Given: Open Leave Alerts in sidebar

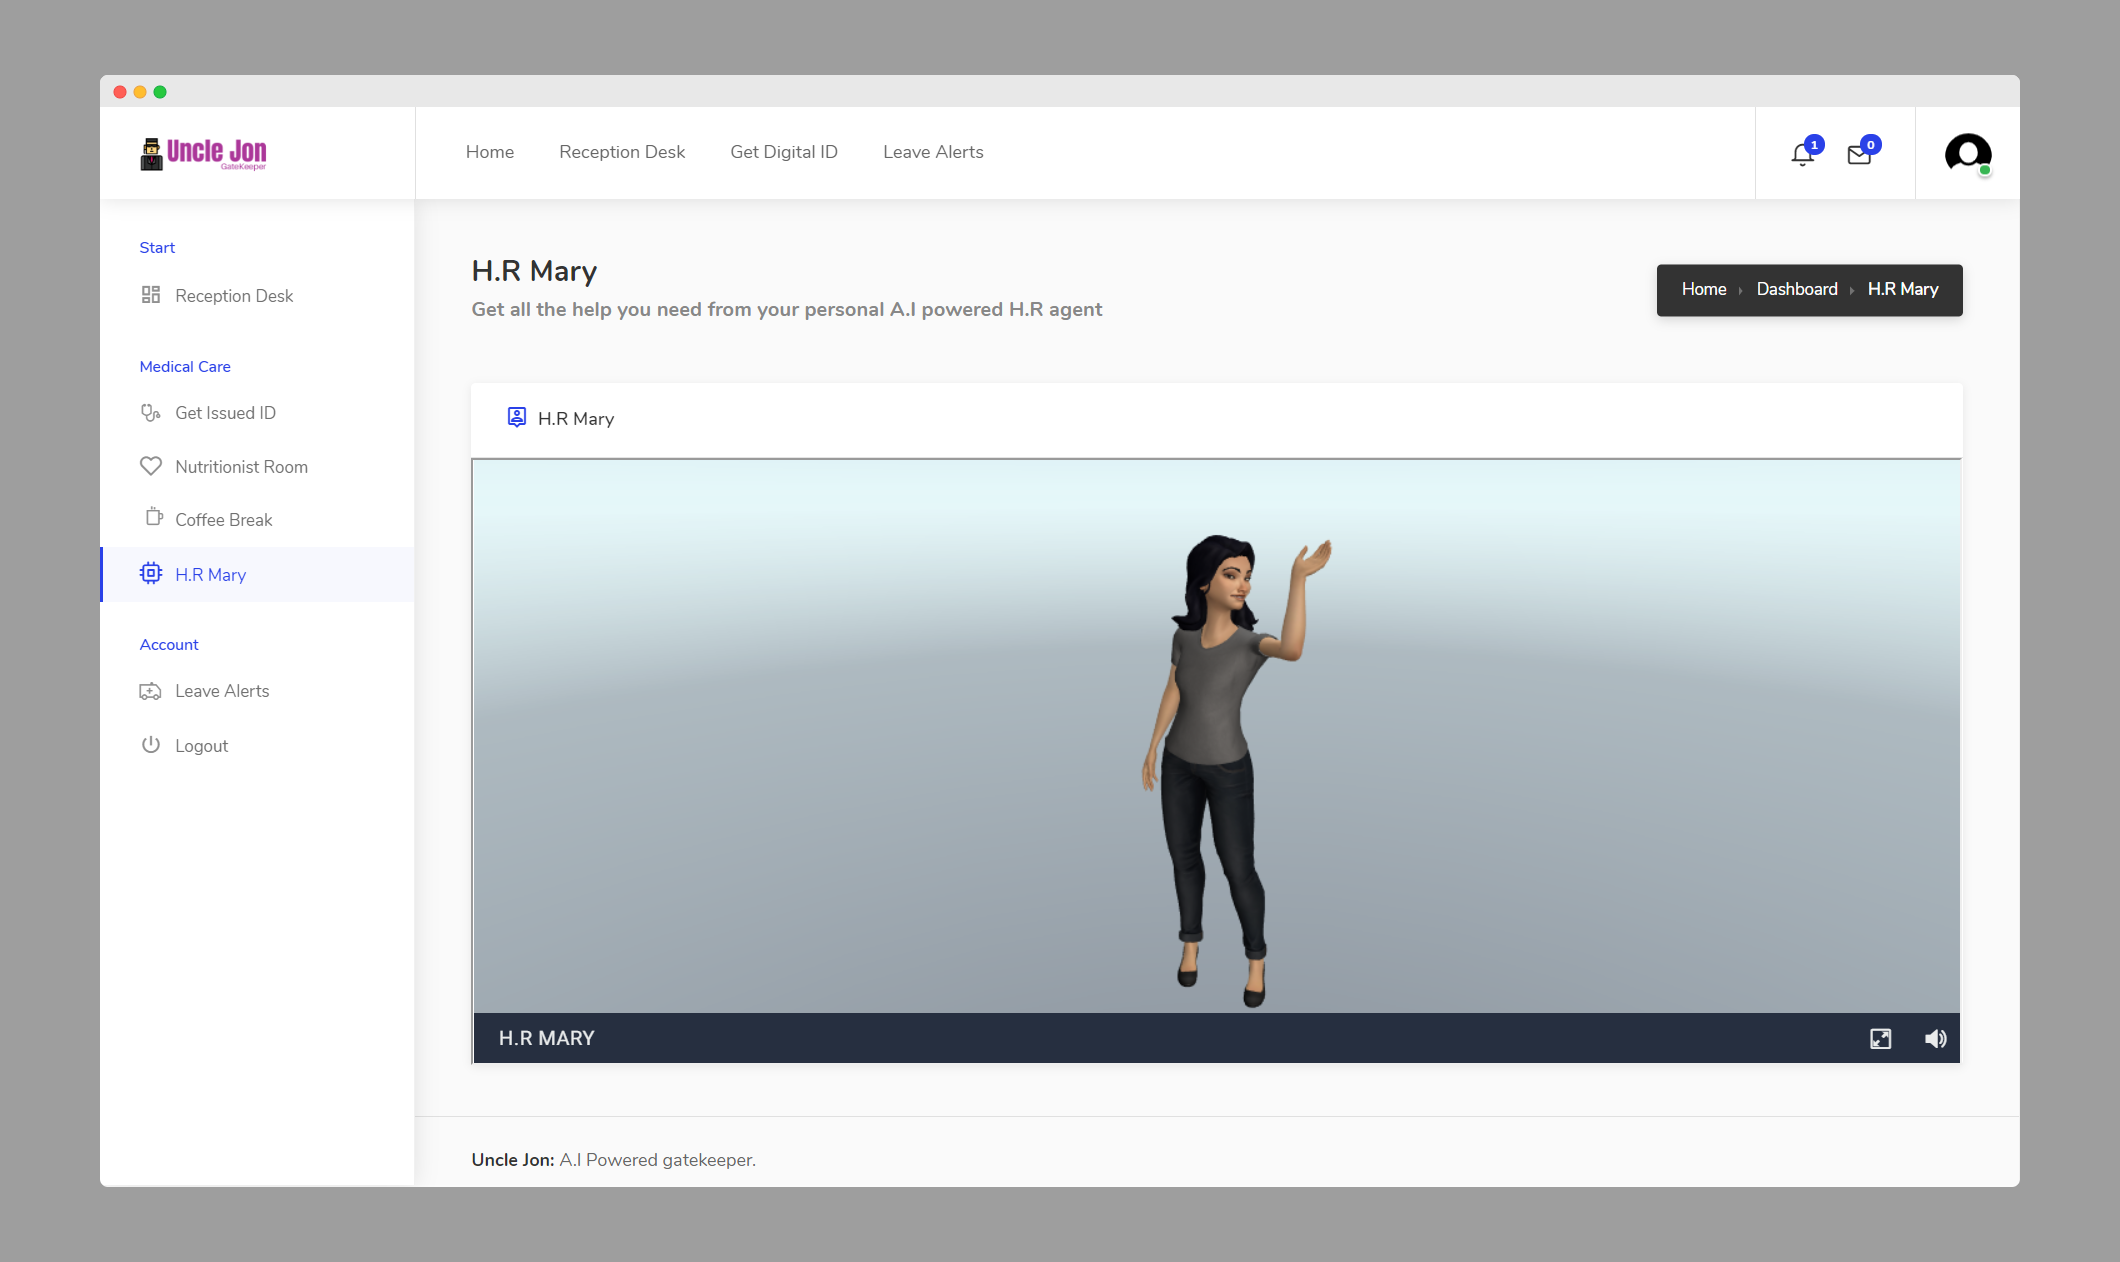Looking at the screenshot, I should click(221, 691).
